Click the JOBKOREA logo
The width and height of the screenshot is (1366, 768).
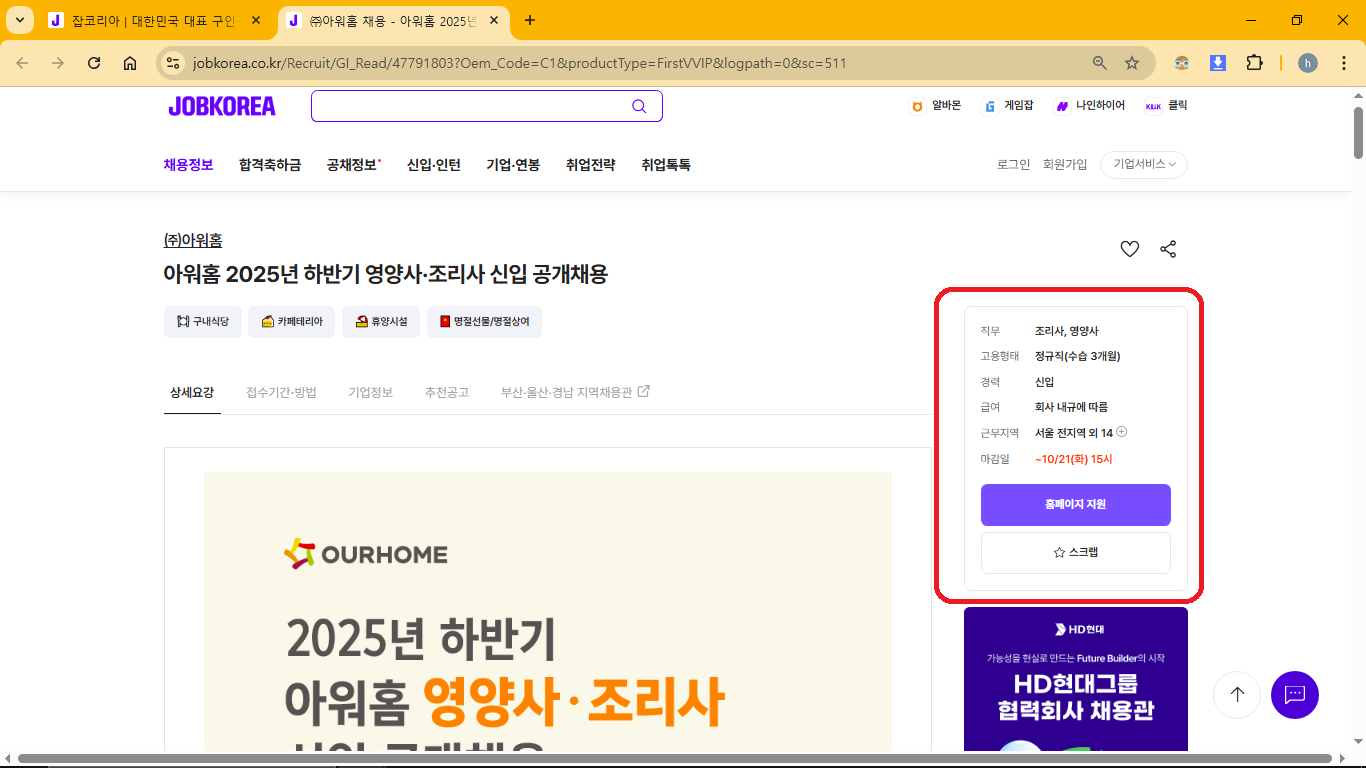tap(222, 107)
